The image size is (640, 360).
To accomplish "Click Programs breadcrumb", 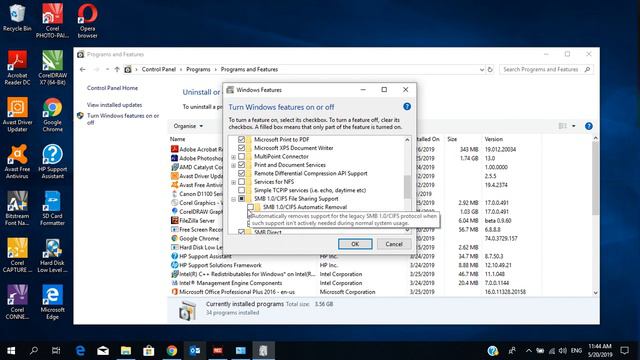I will [198, 69].
